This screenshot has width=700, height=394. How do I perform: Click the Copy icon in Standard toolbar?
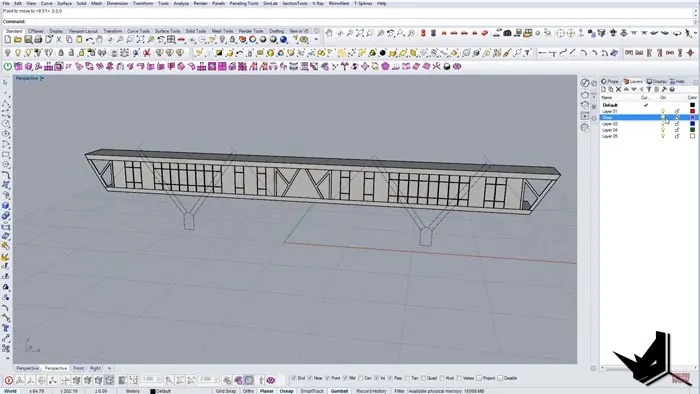click(x=69, y=40)
